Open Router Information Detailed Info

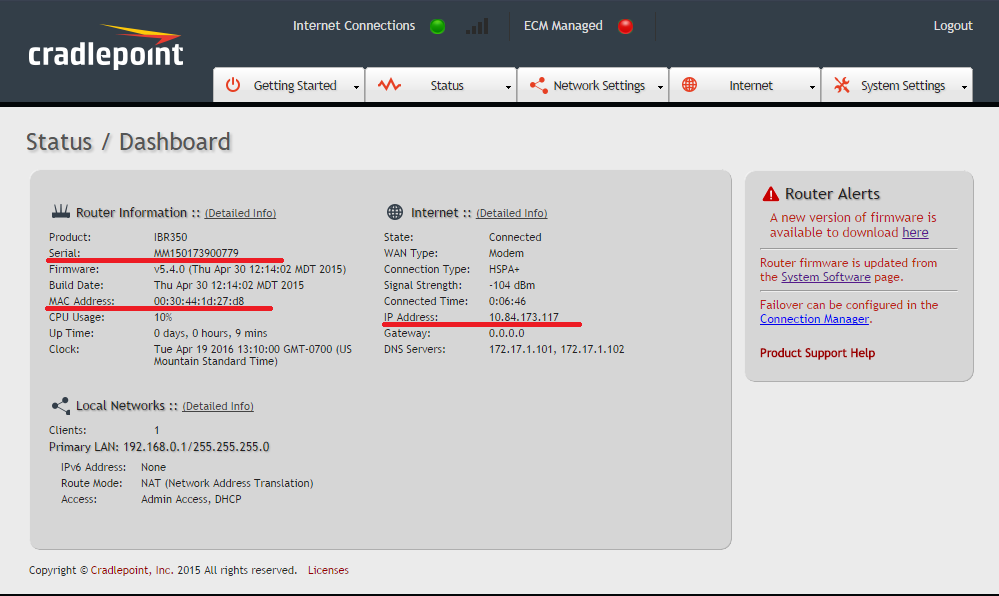click(240, 213)
